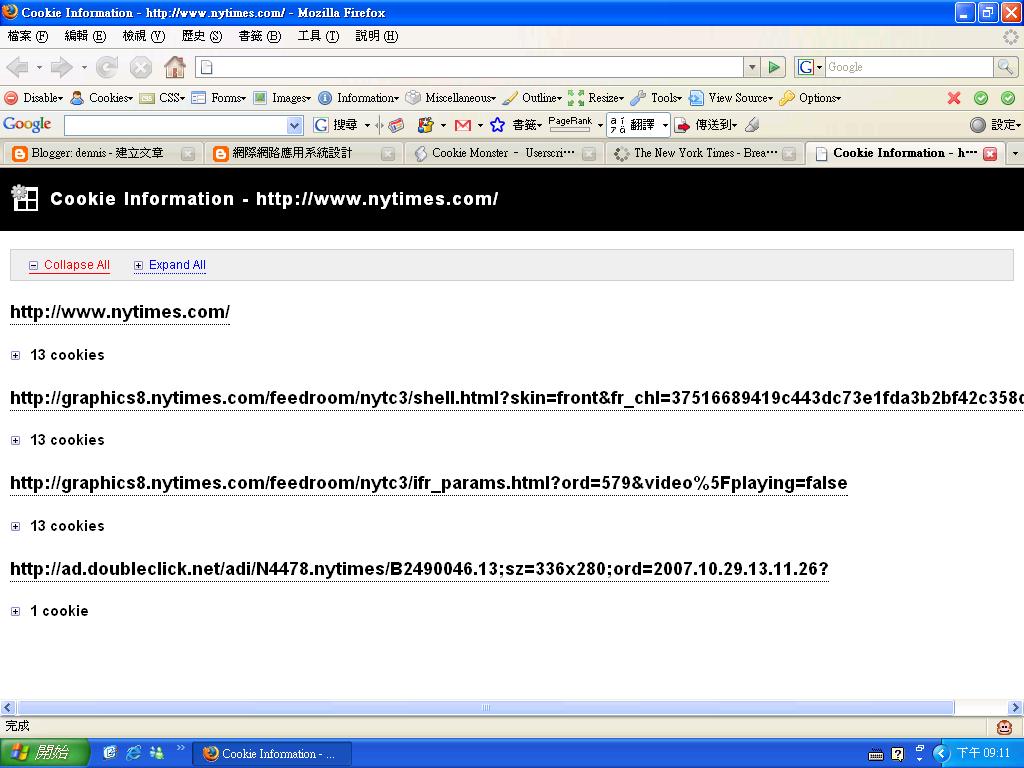
Task: Open the http://www.nytimes.com/ heading link
Action: [x=120, y=312]
